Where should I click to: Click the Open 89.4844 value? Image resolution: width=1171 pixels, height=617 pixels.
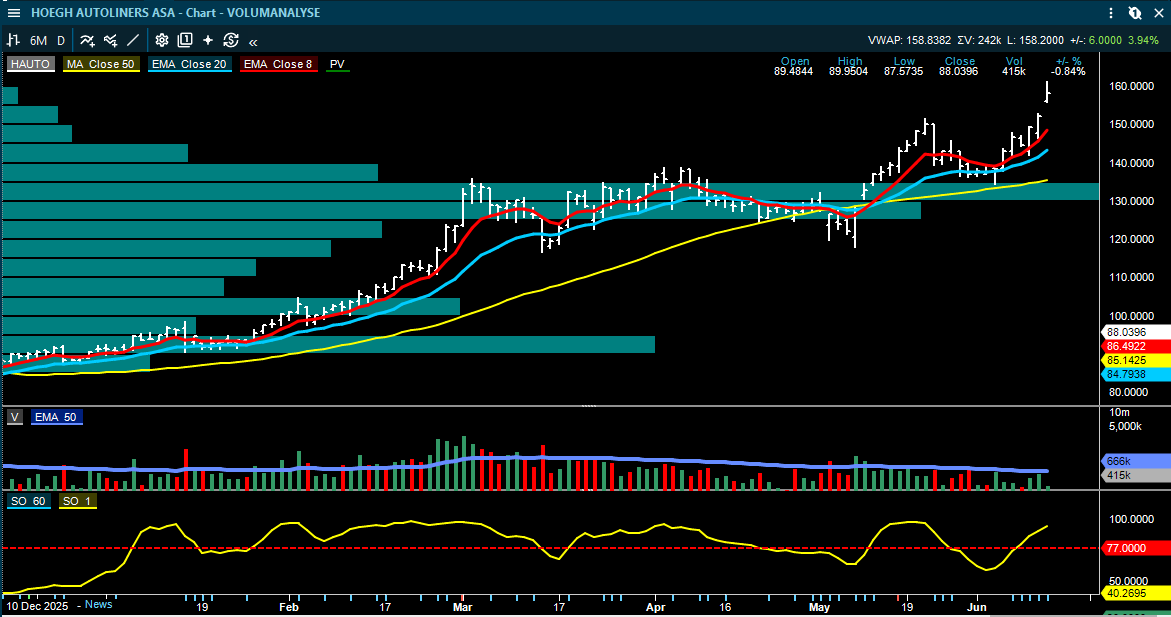coord(794,72)
